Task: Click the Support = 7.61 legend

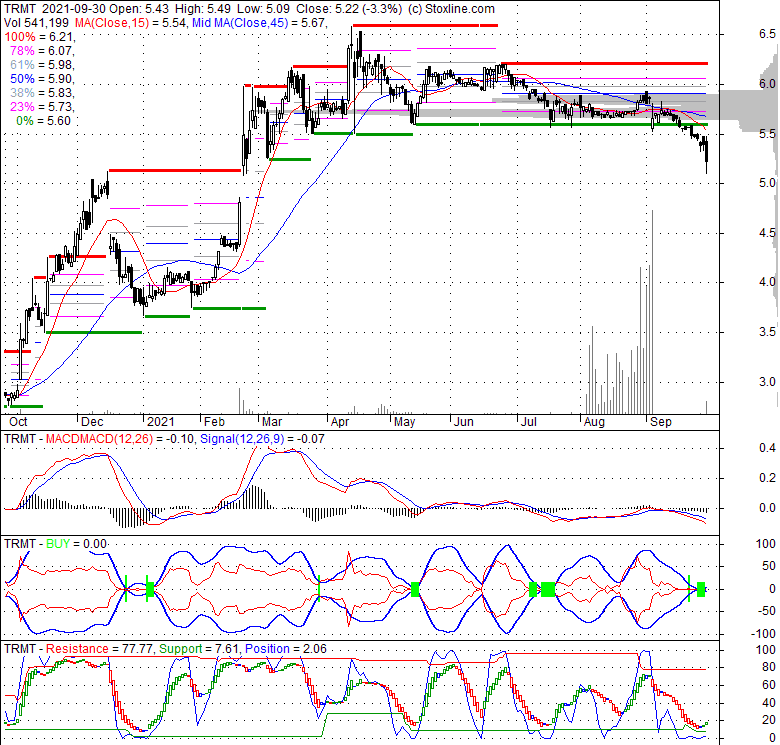Action: pyautogui.click(x=199, y=649)
